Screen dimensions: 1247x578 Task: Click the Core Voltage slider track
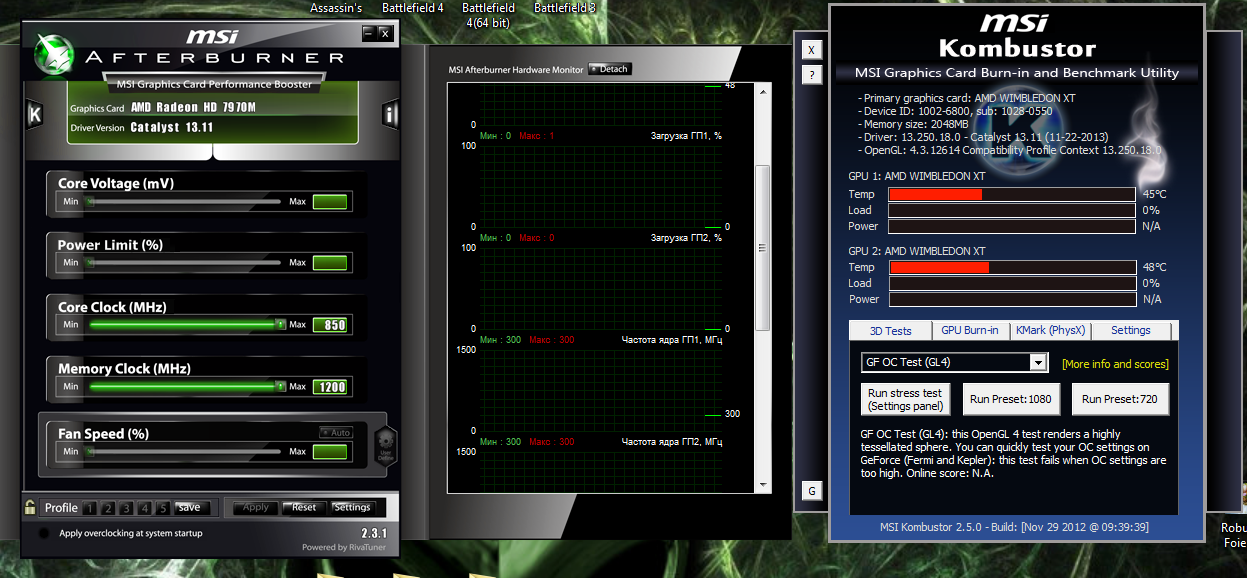[183, 202]
